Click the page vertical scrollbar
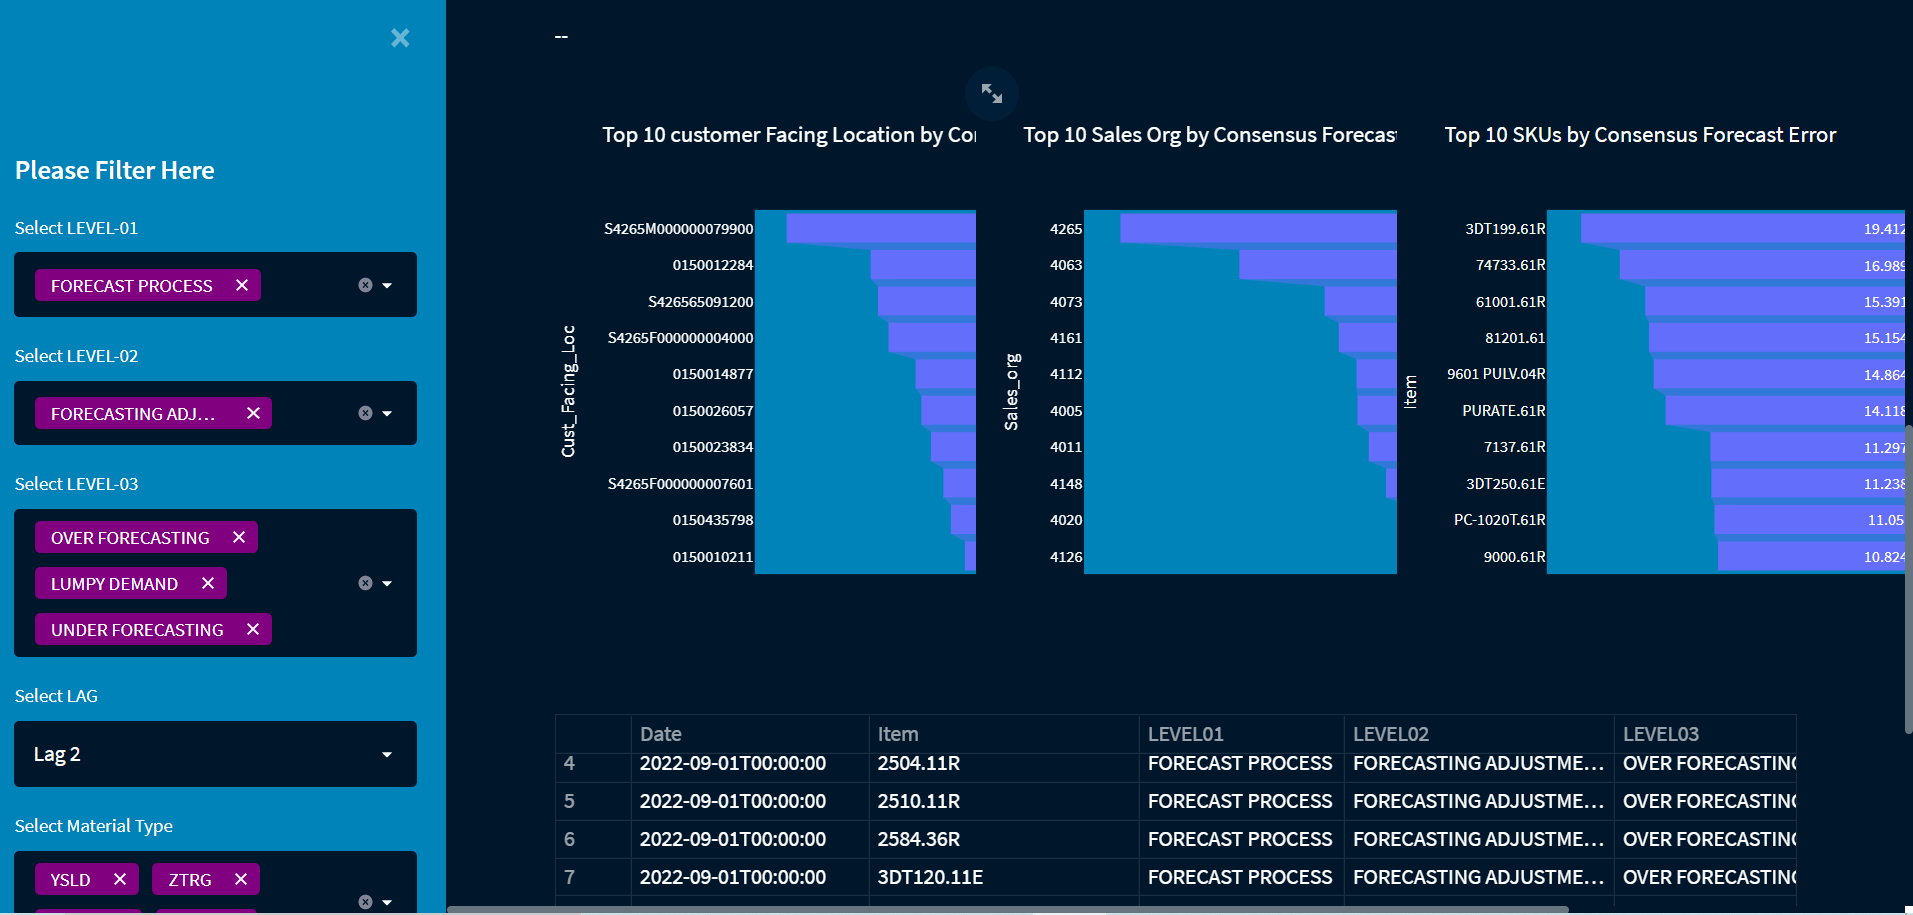Image resolution: width=1913 pixels, height=915 pixels. click(x=1908, y=580)
